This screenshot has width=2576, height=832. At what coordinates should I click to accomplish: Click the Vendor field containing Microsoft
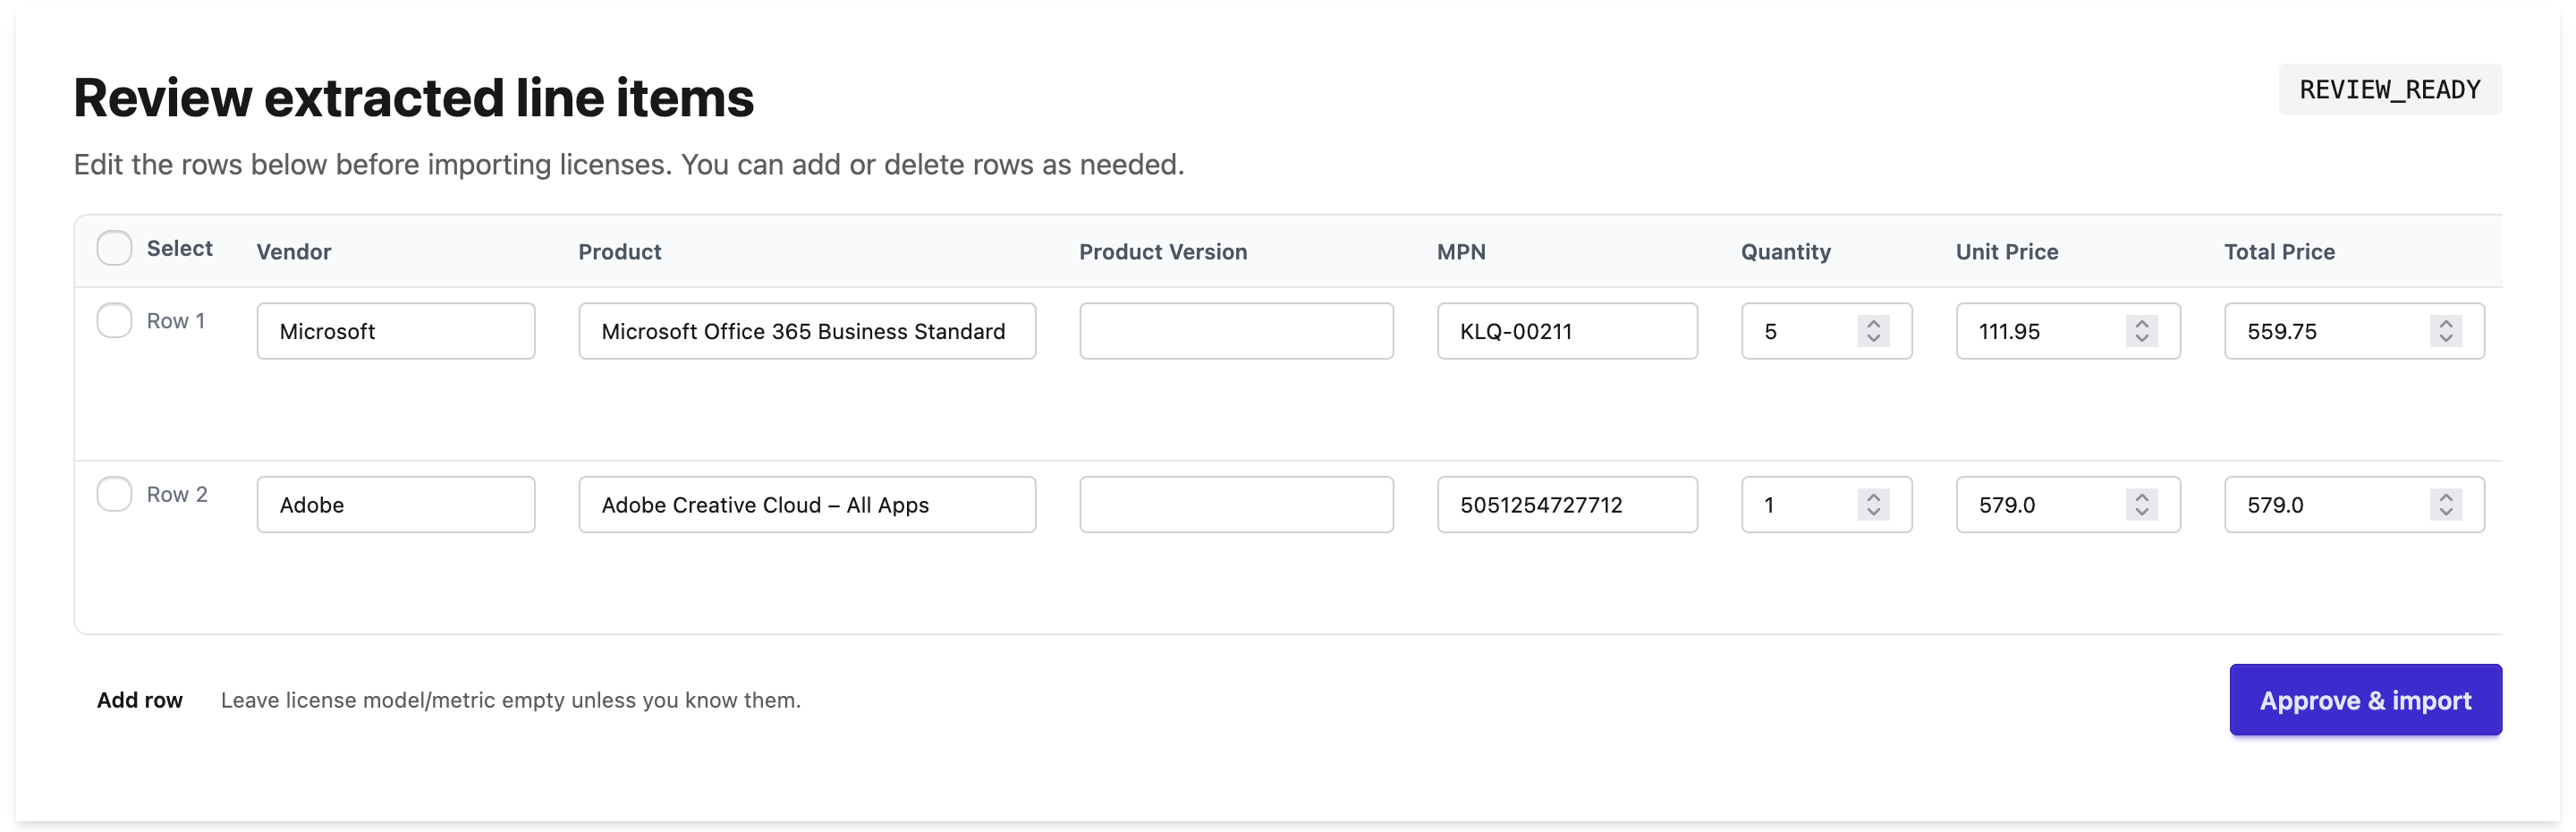click(396, 331)
